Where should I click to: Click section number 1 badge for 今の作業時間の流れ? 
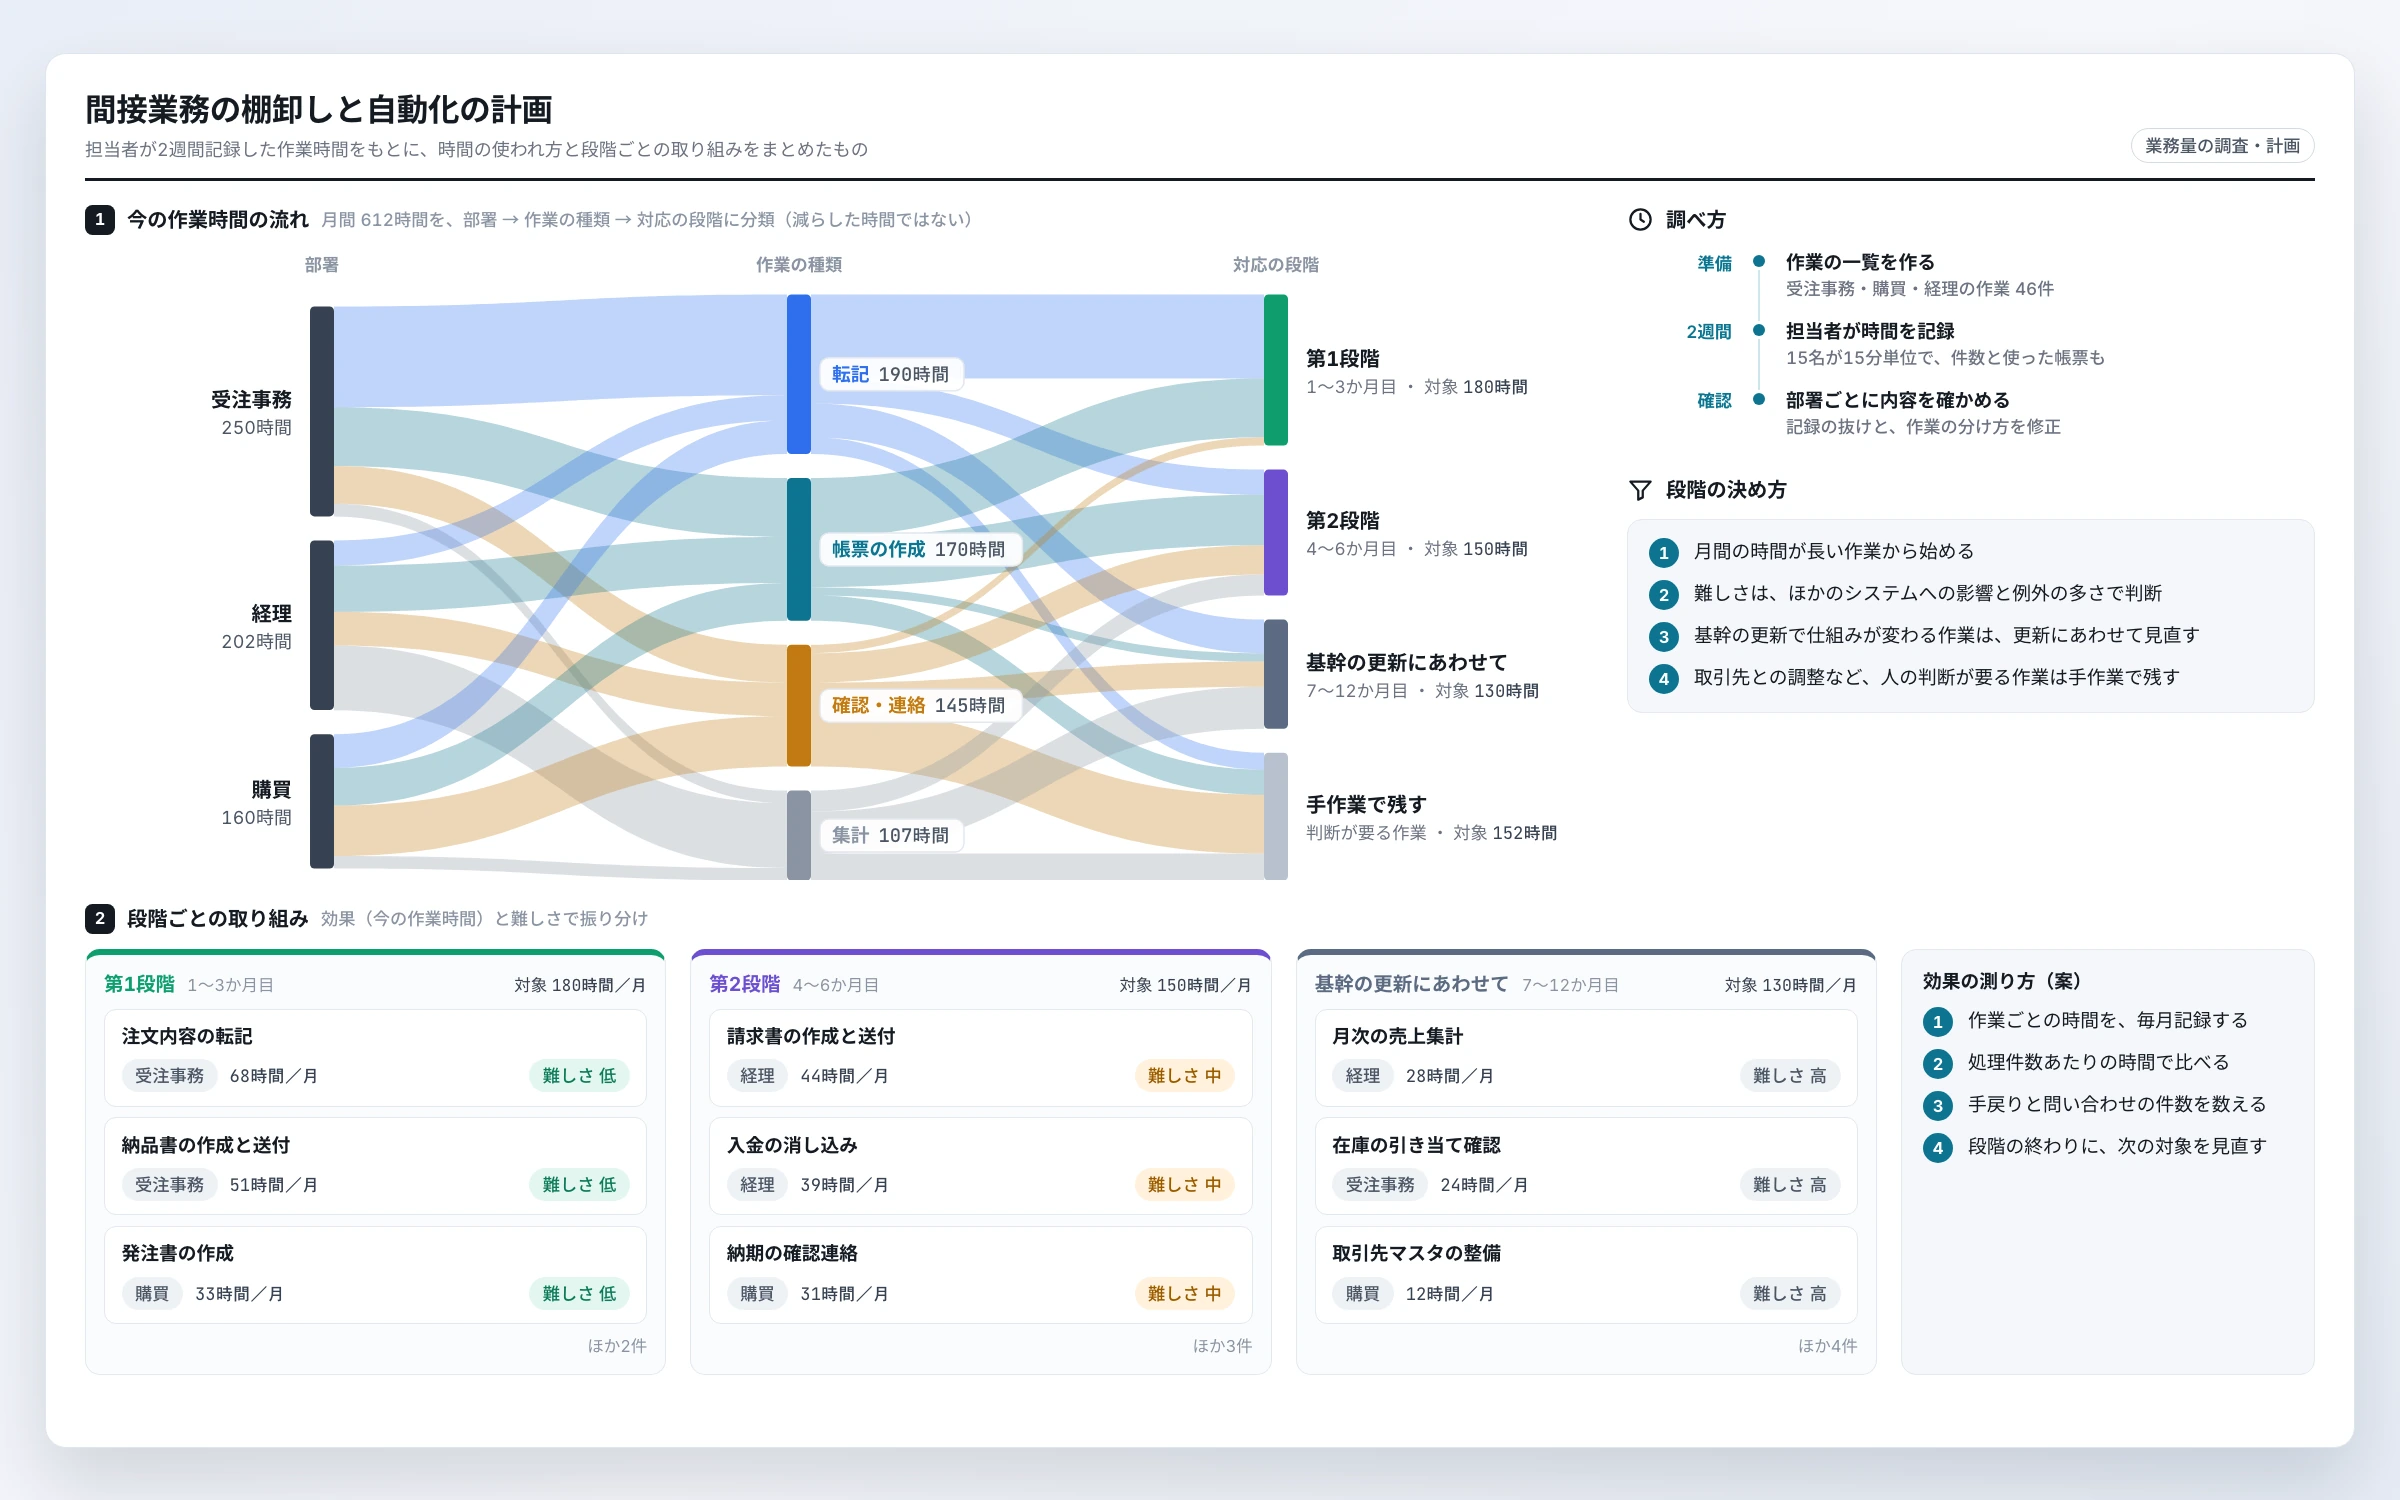tap(100, 219)
